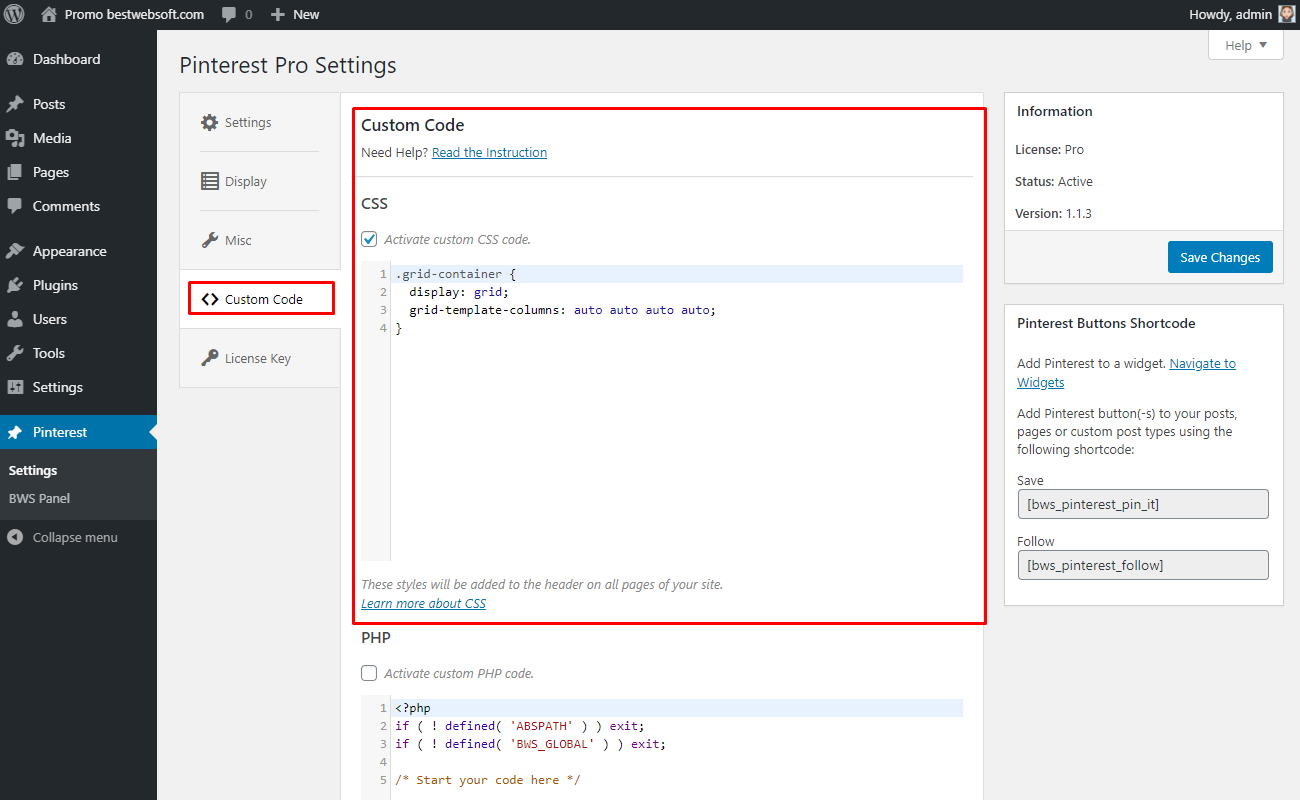1300x800 pixels.
Task: Follow the Learn more about CSS link
Action: (x=423, y=603)
